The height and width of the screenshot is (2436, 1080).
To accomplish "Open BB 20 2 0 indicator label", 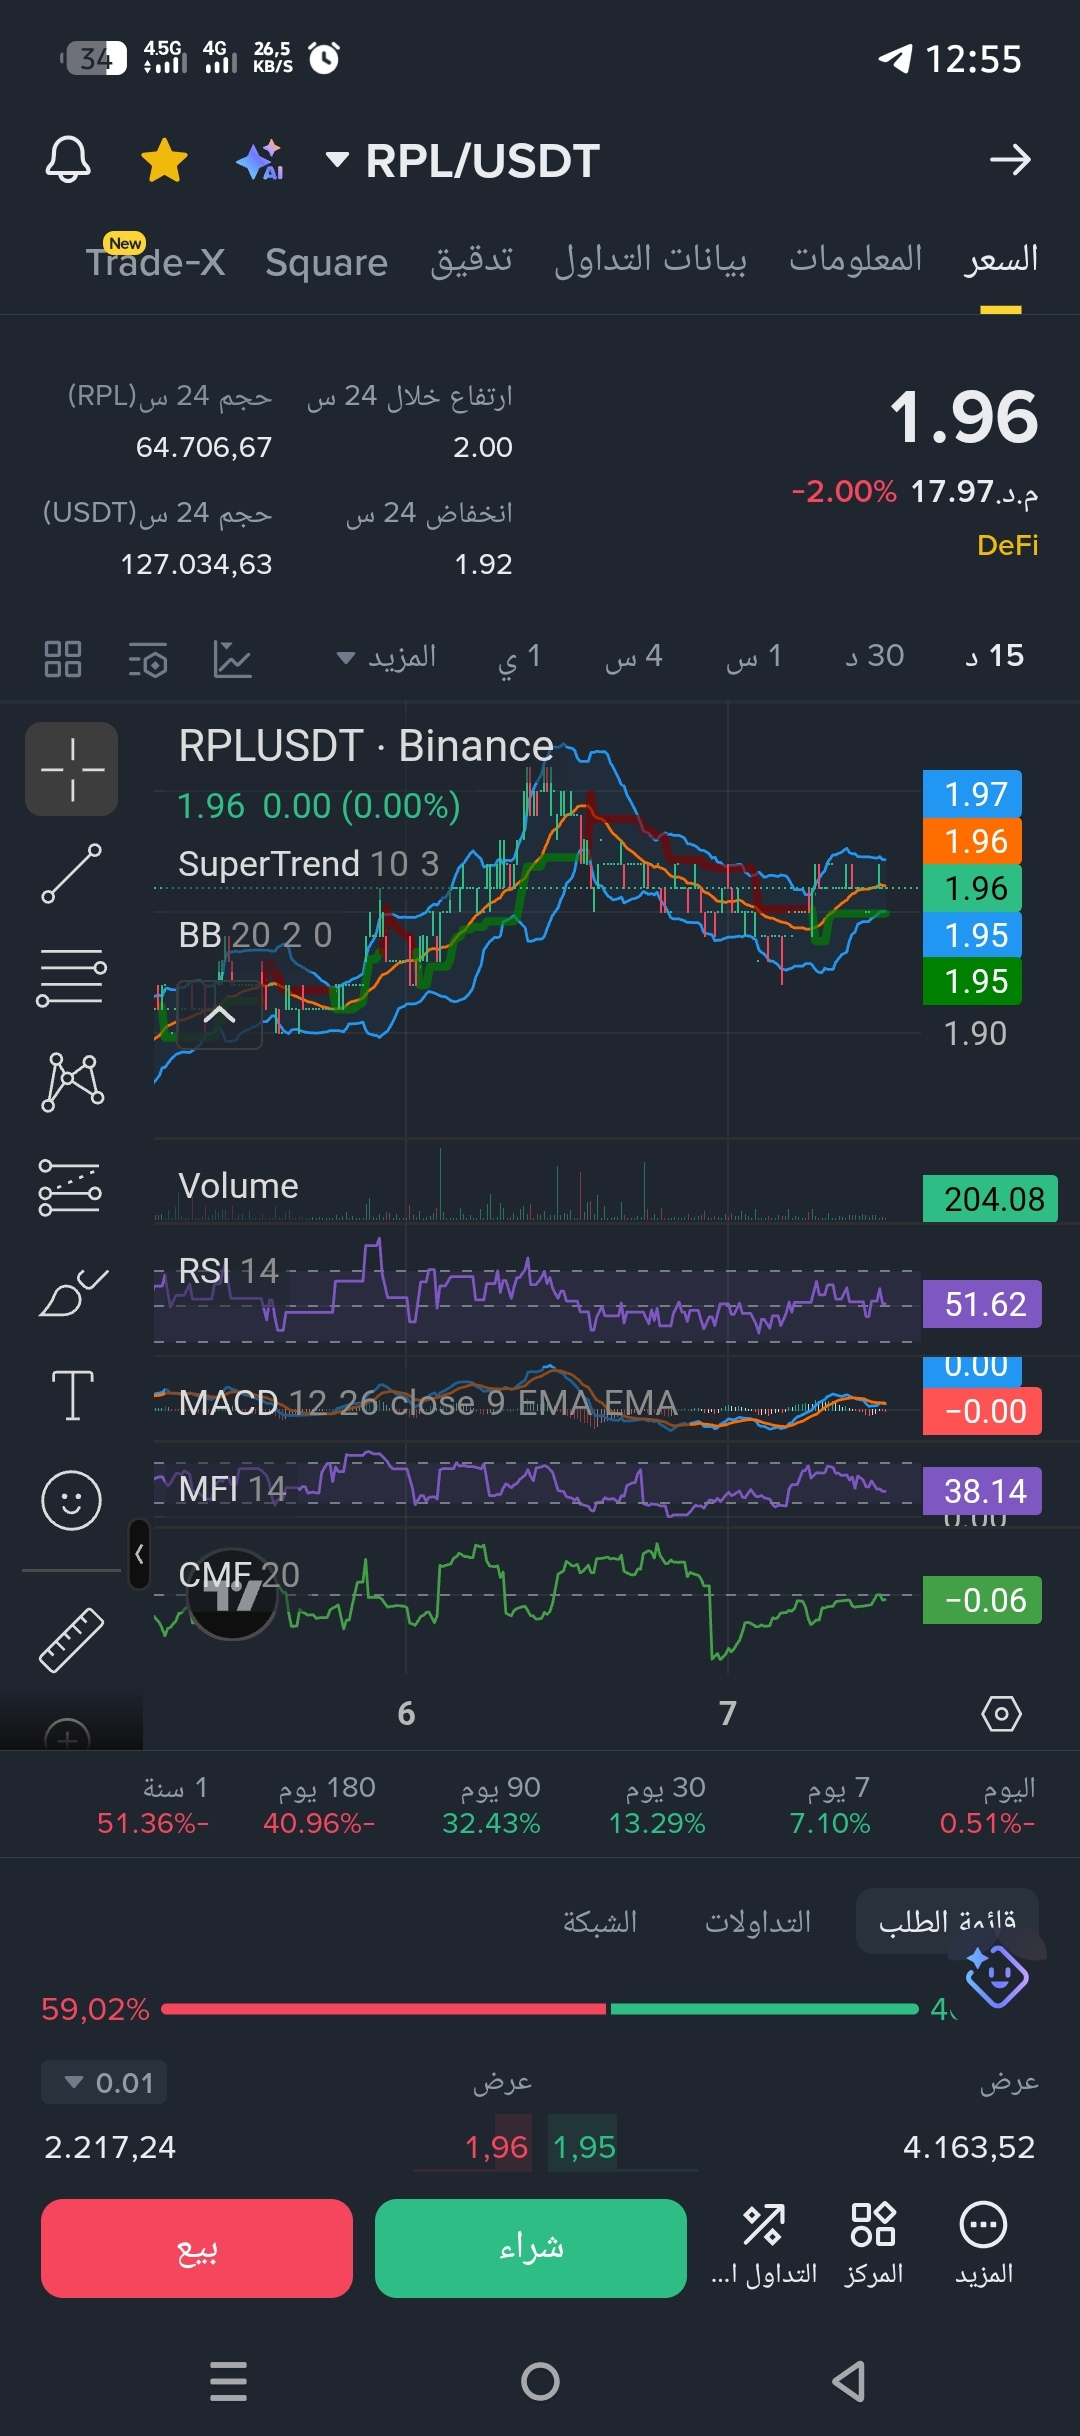I will click(255, 935).
